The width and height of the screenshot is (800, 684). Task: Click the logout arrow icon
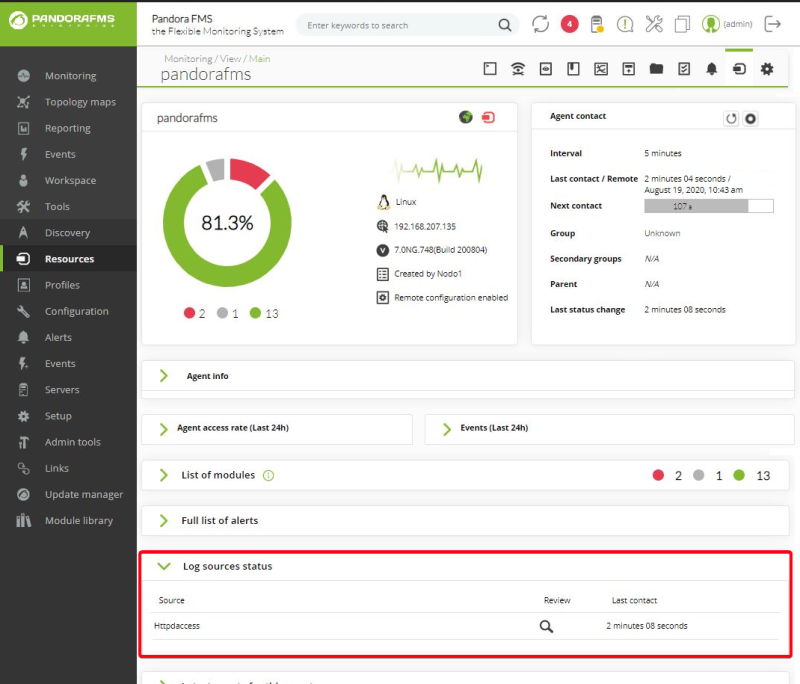[772, 24]
